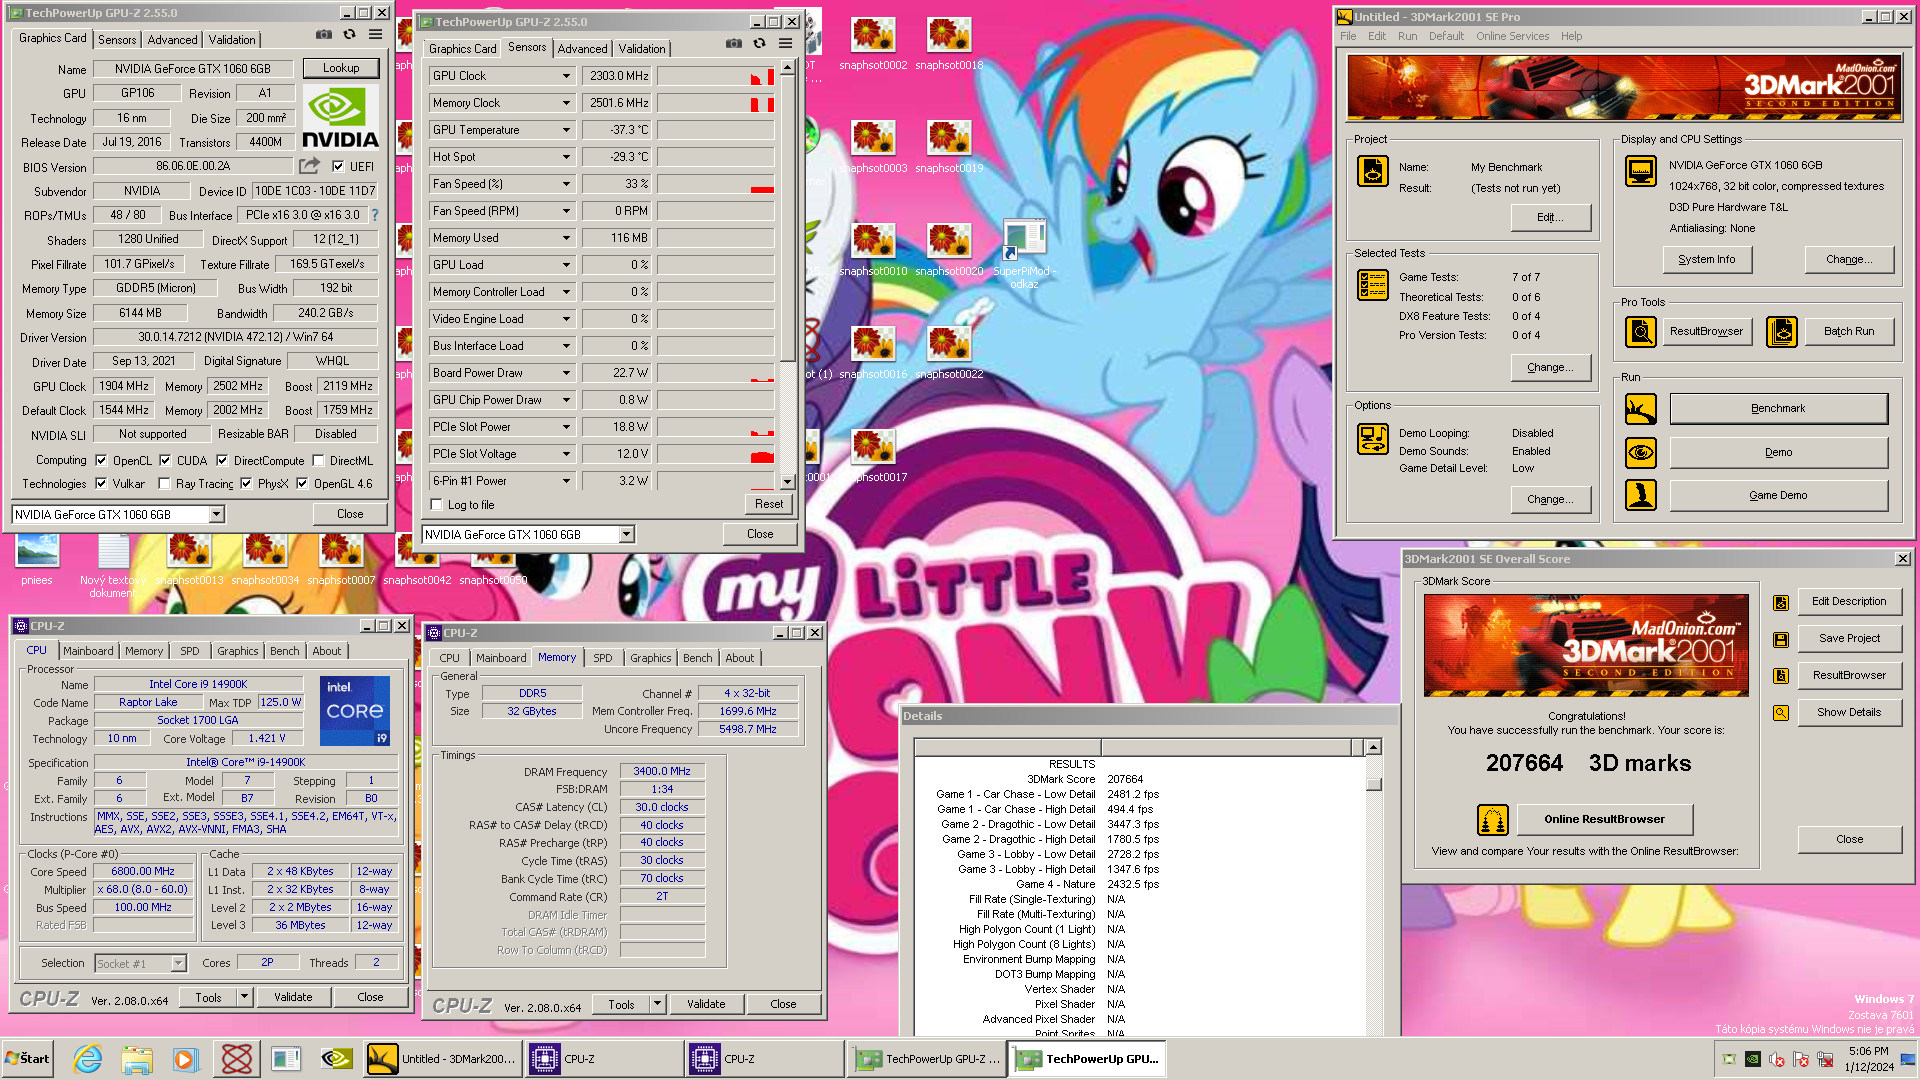Screen dimensions: 1920x1080
Task: Toggle the DirectML checkbox
Action: (318, 461)
